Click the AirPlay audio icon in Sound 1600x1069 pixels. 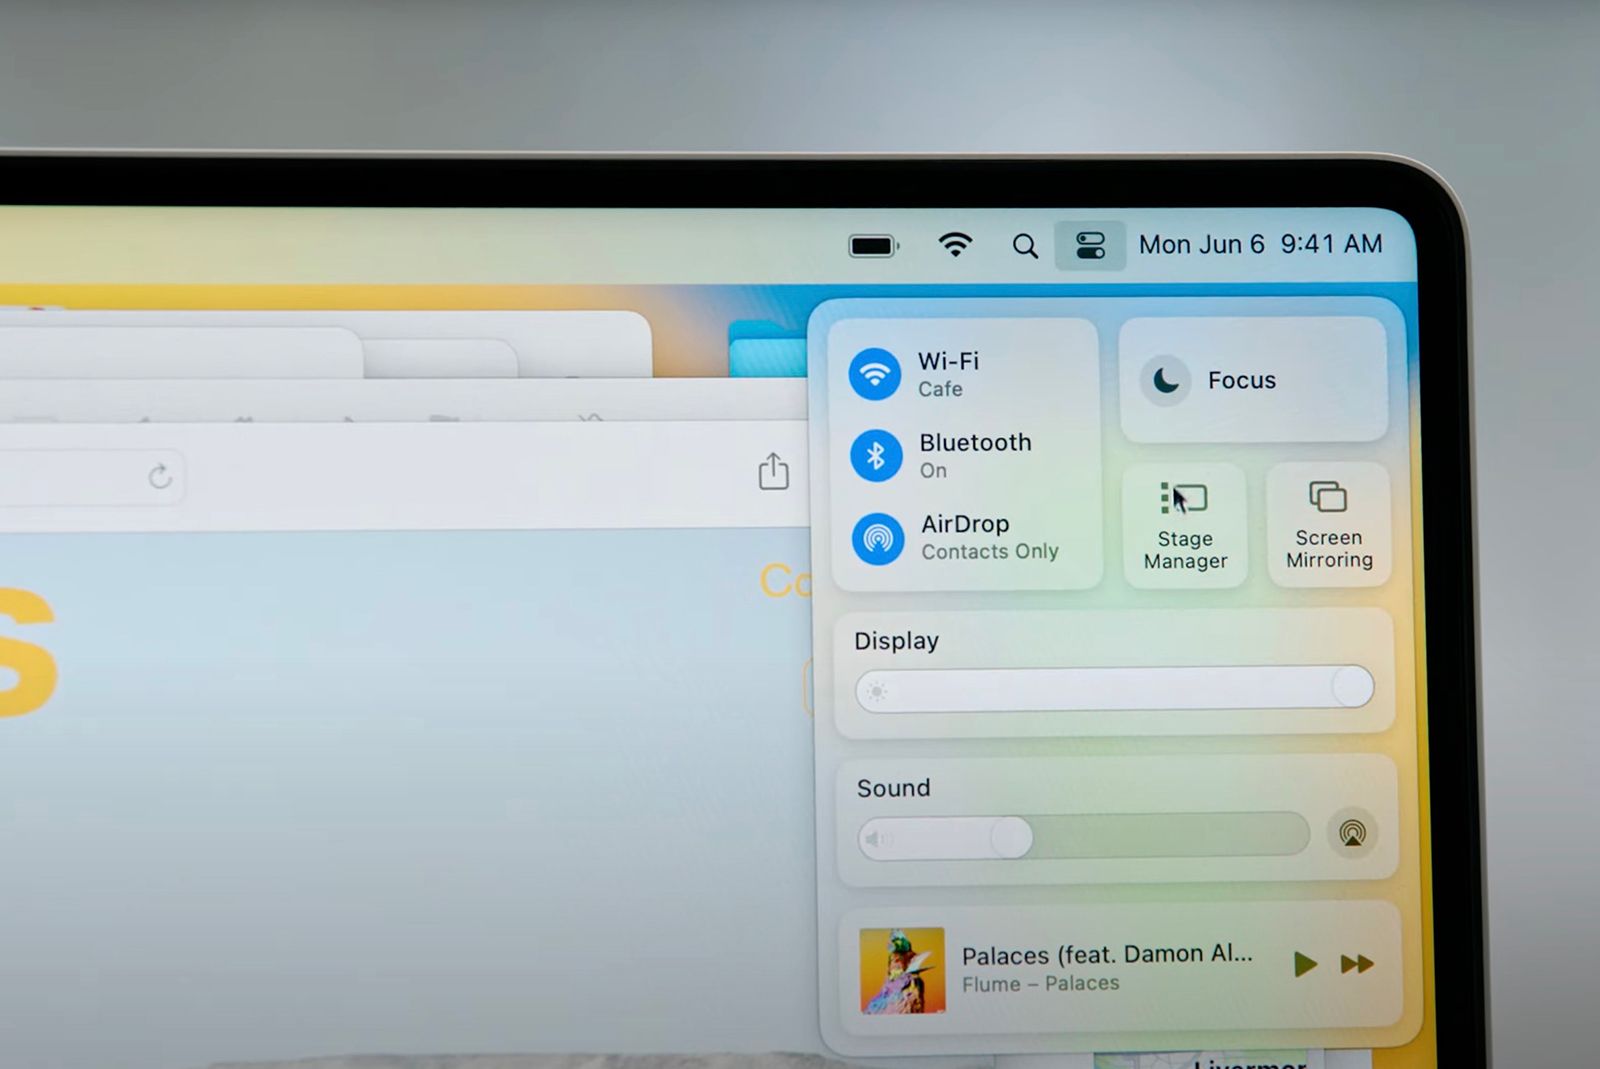click(x=1353, y=832)
